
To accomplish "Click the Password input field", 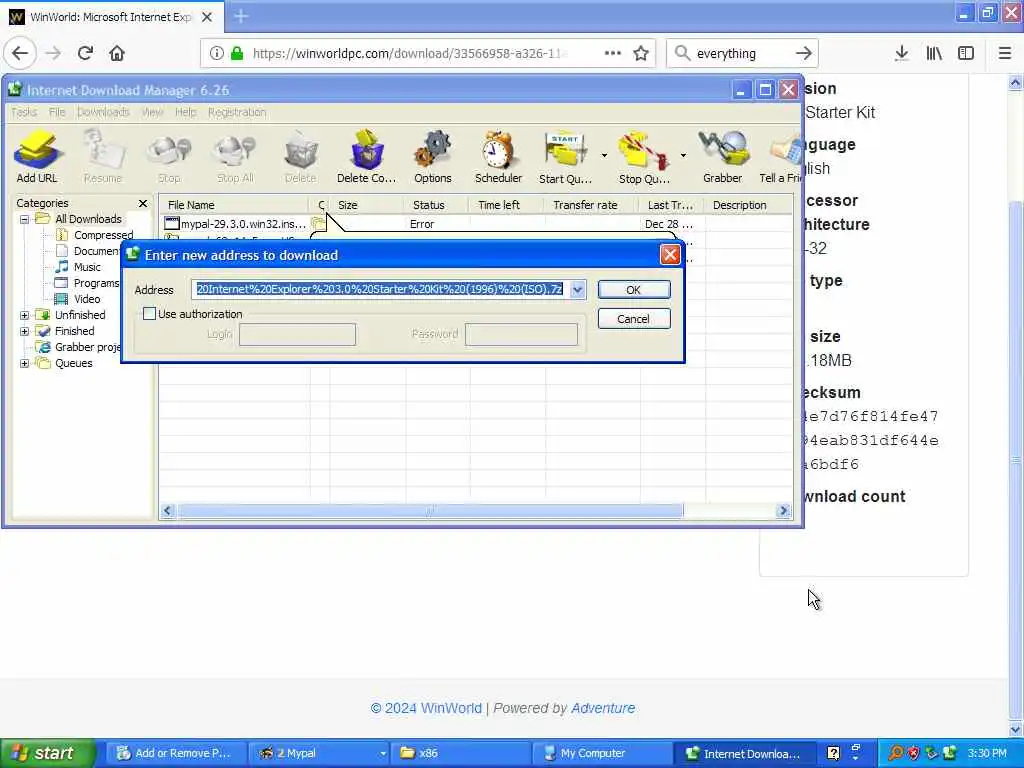I will click(x=521, y=334).
